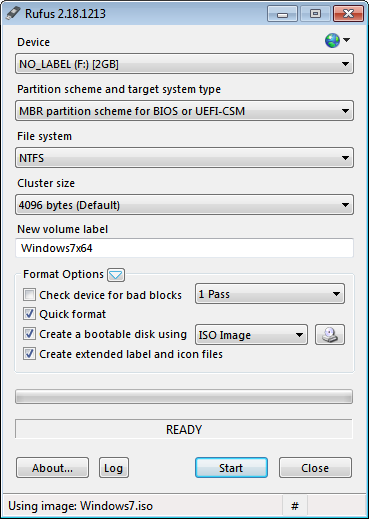Screen dimensions: 369x519
Task: Maximize the Rufus window
Action: [315, 14]
